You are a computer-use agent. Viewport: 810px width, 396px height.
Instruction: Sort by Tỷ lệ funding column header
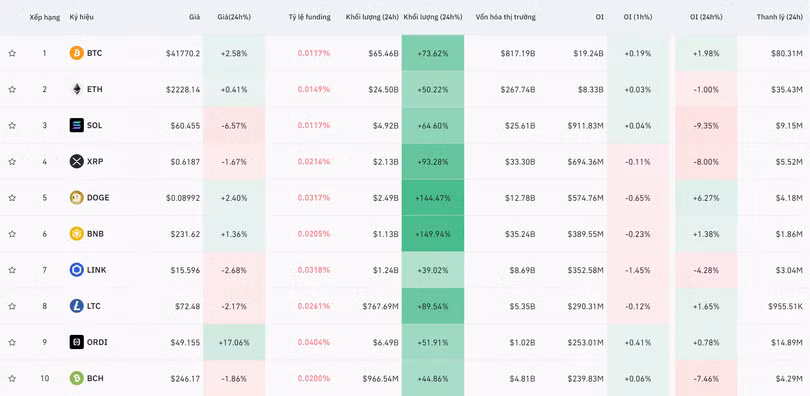coord(309,17)
